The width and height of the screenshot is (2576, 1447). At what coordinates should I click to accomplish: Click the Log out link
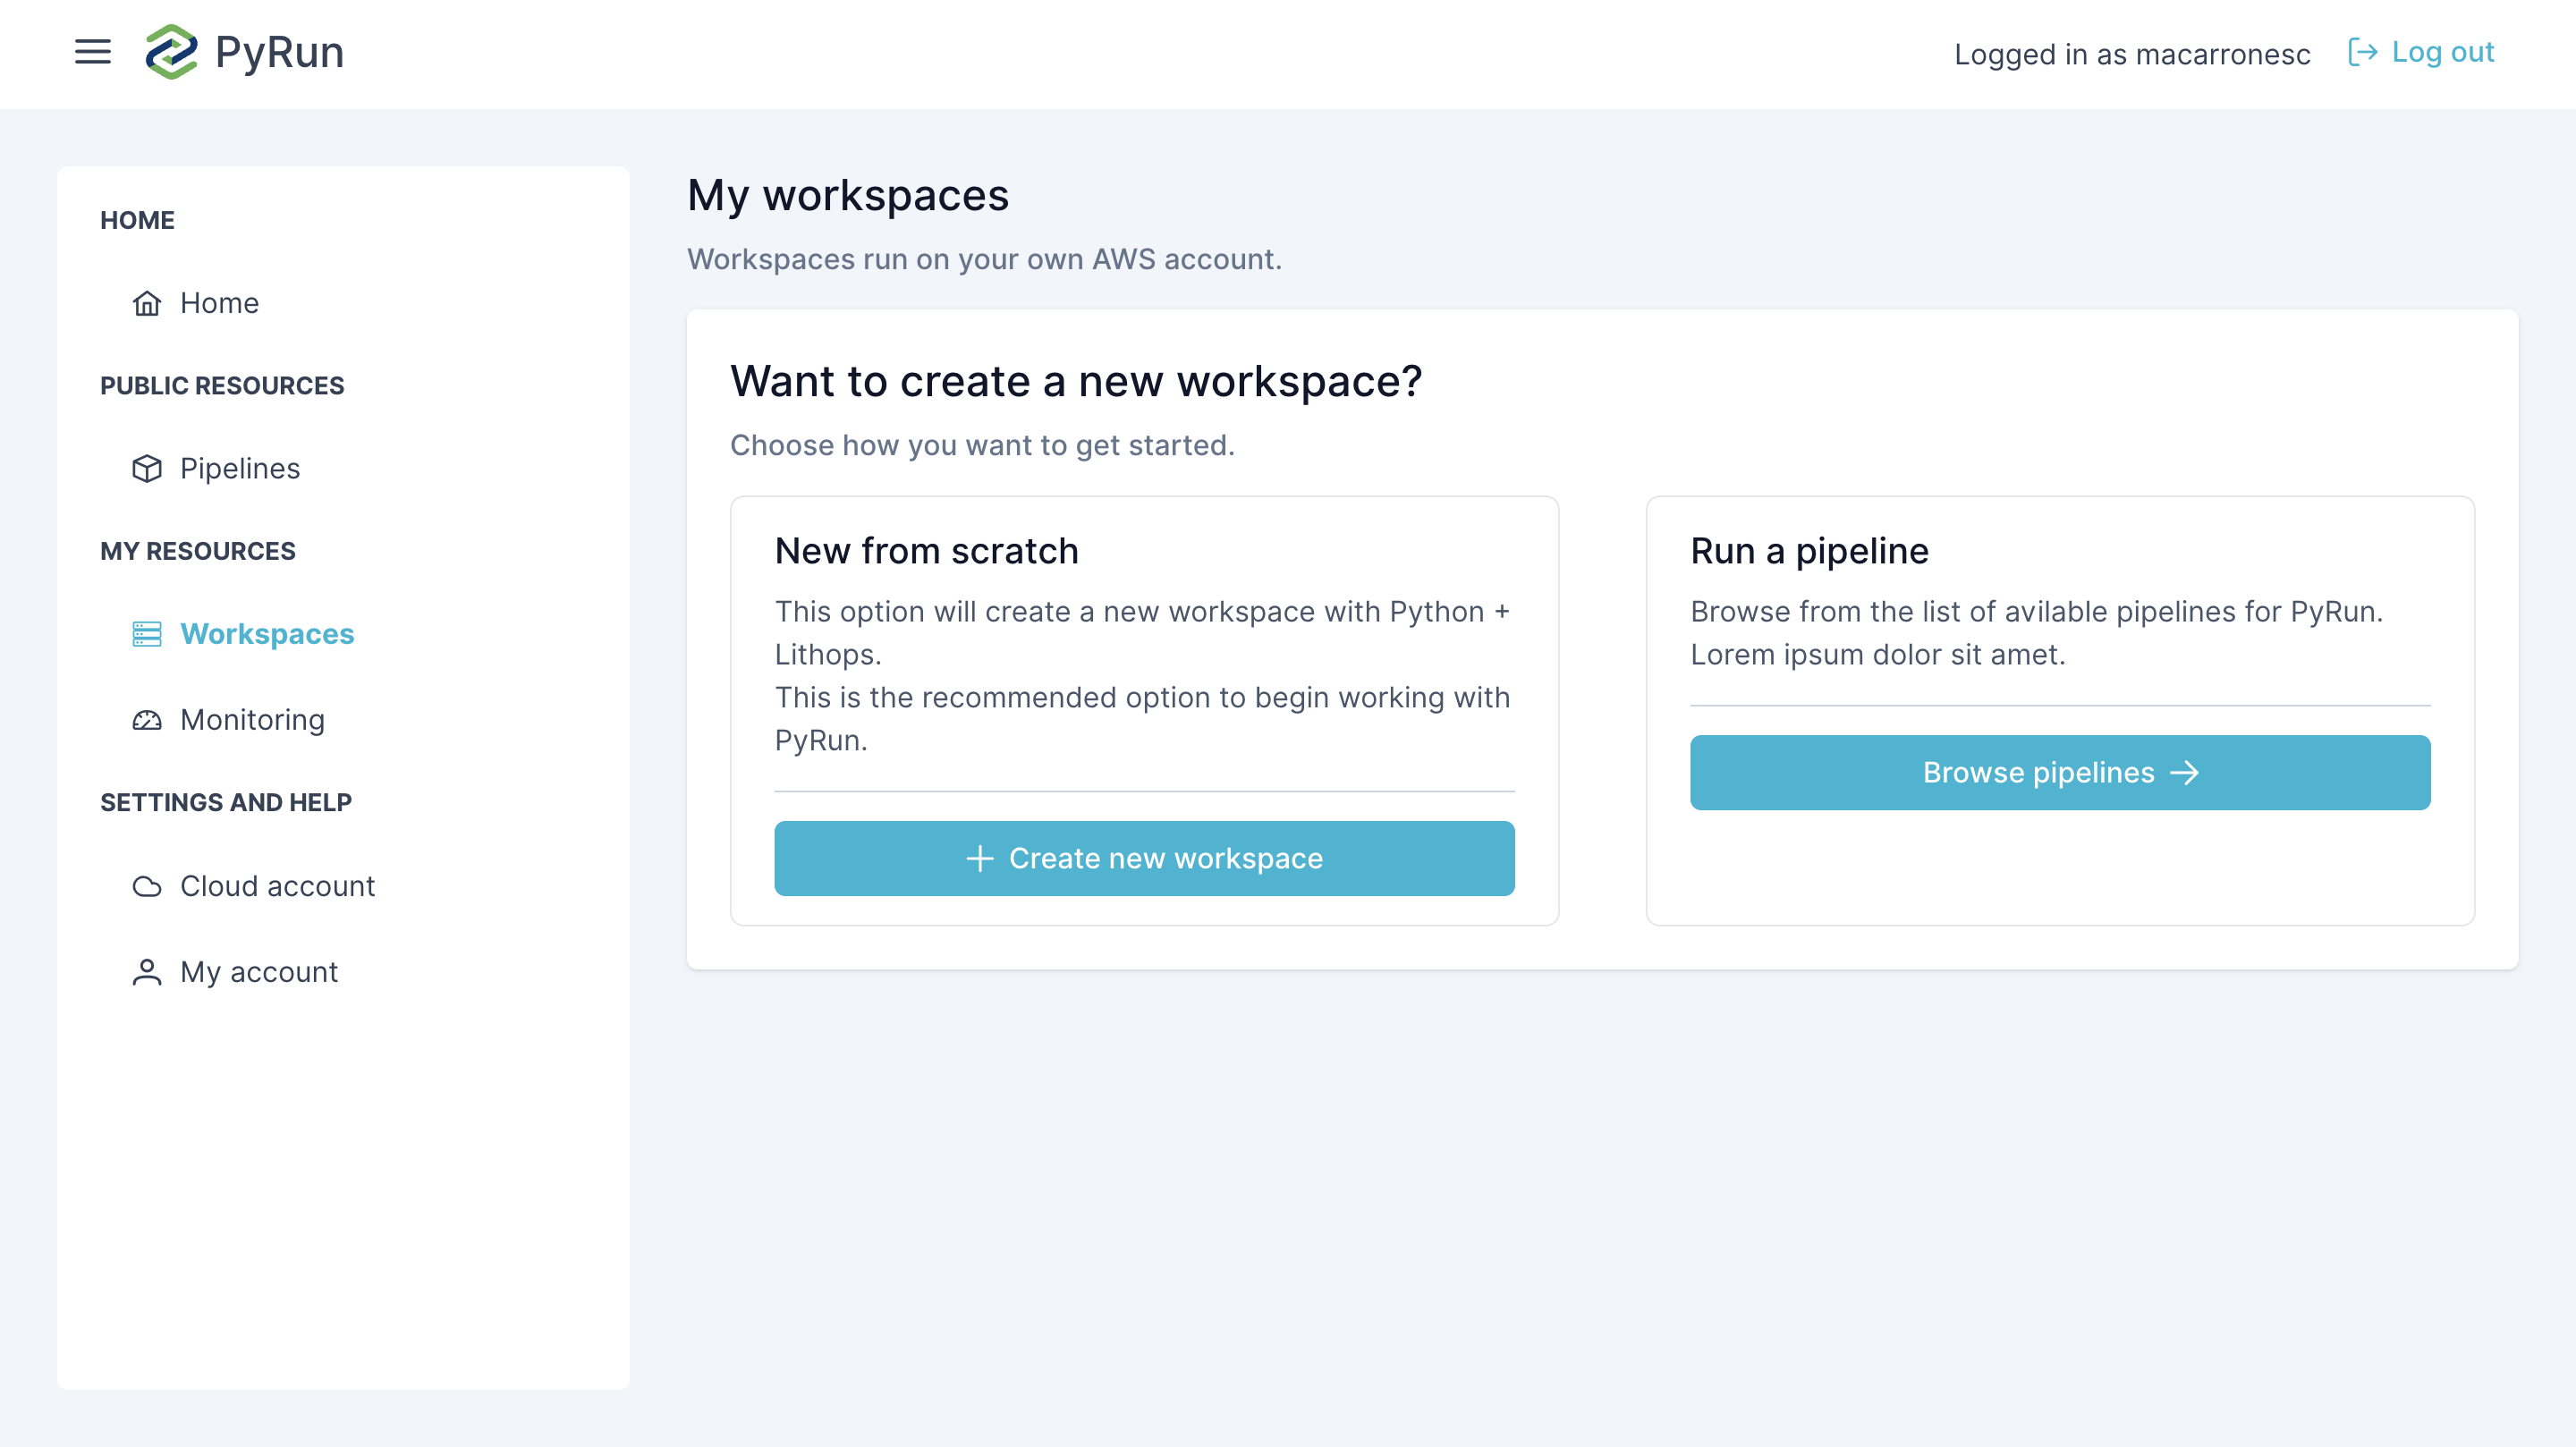point(2442,52)
